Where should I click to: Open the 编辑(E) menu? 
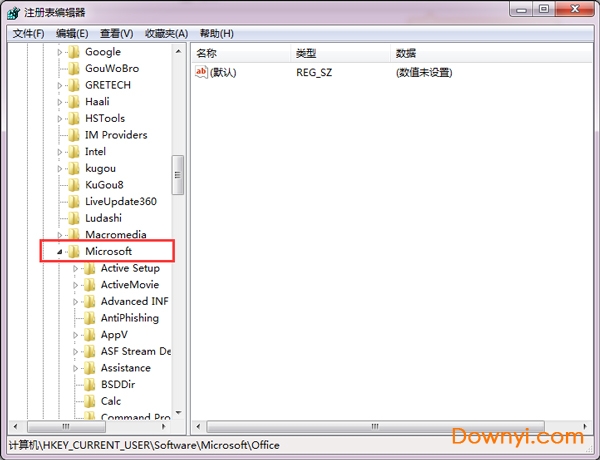72,34
